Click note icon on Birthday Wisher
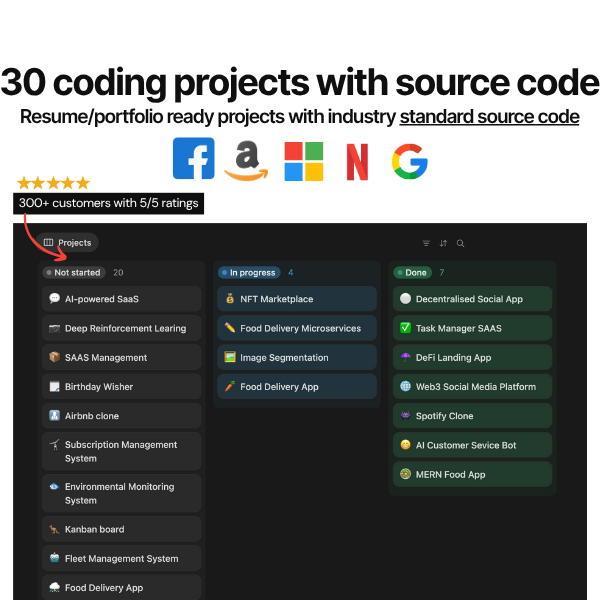This screenshot has width=600, height=600. [x=54, y=386]
